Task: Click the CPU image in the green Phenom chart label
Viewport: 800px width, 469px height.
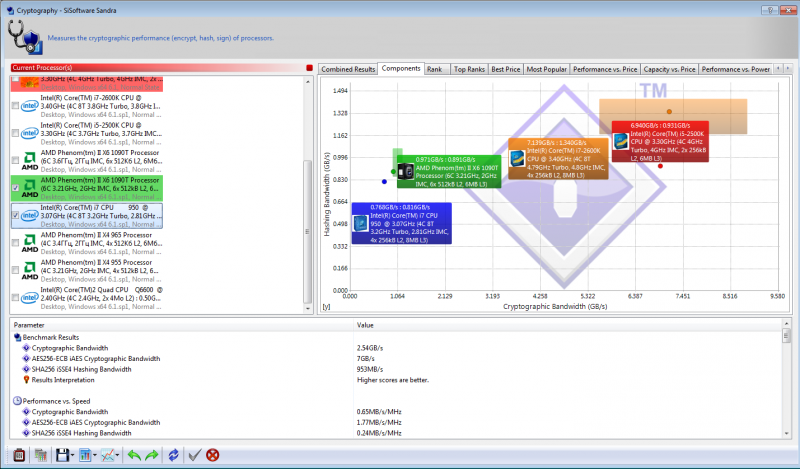Action: point(406,171)
